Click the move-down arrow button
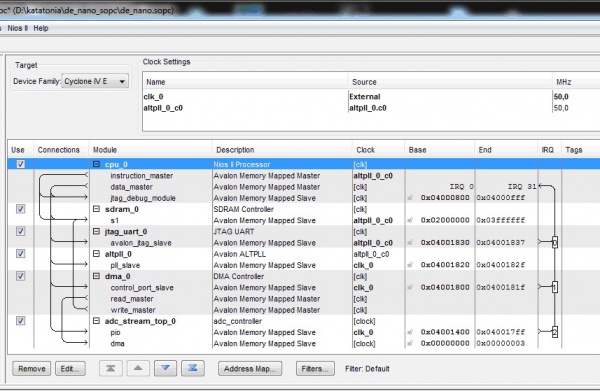Viewport: 600px width, 391px height. pyautogui.click(x=165, y=368)
